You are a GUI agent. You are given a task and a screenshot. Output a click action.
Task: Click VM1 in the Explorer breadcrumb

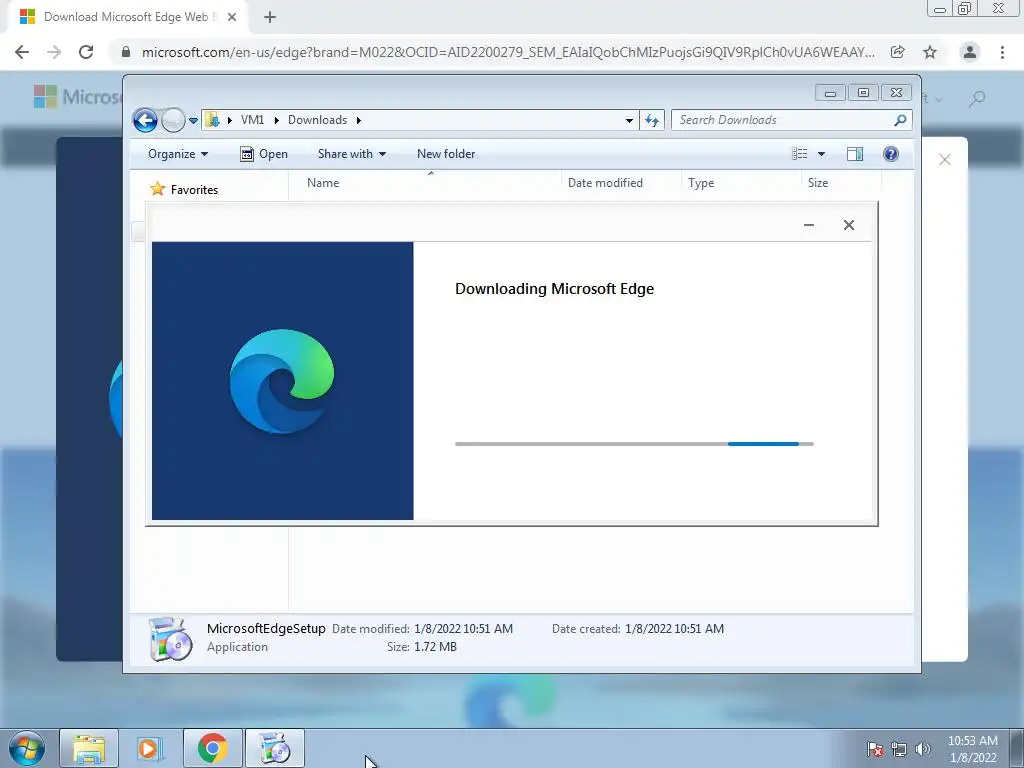click(x=252, y=120)
